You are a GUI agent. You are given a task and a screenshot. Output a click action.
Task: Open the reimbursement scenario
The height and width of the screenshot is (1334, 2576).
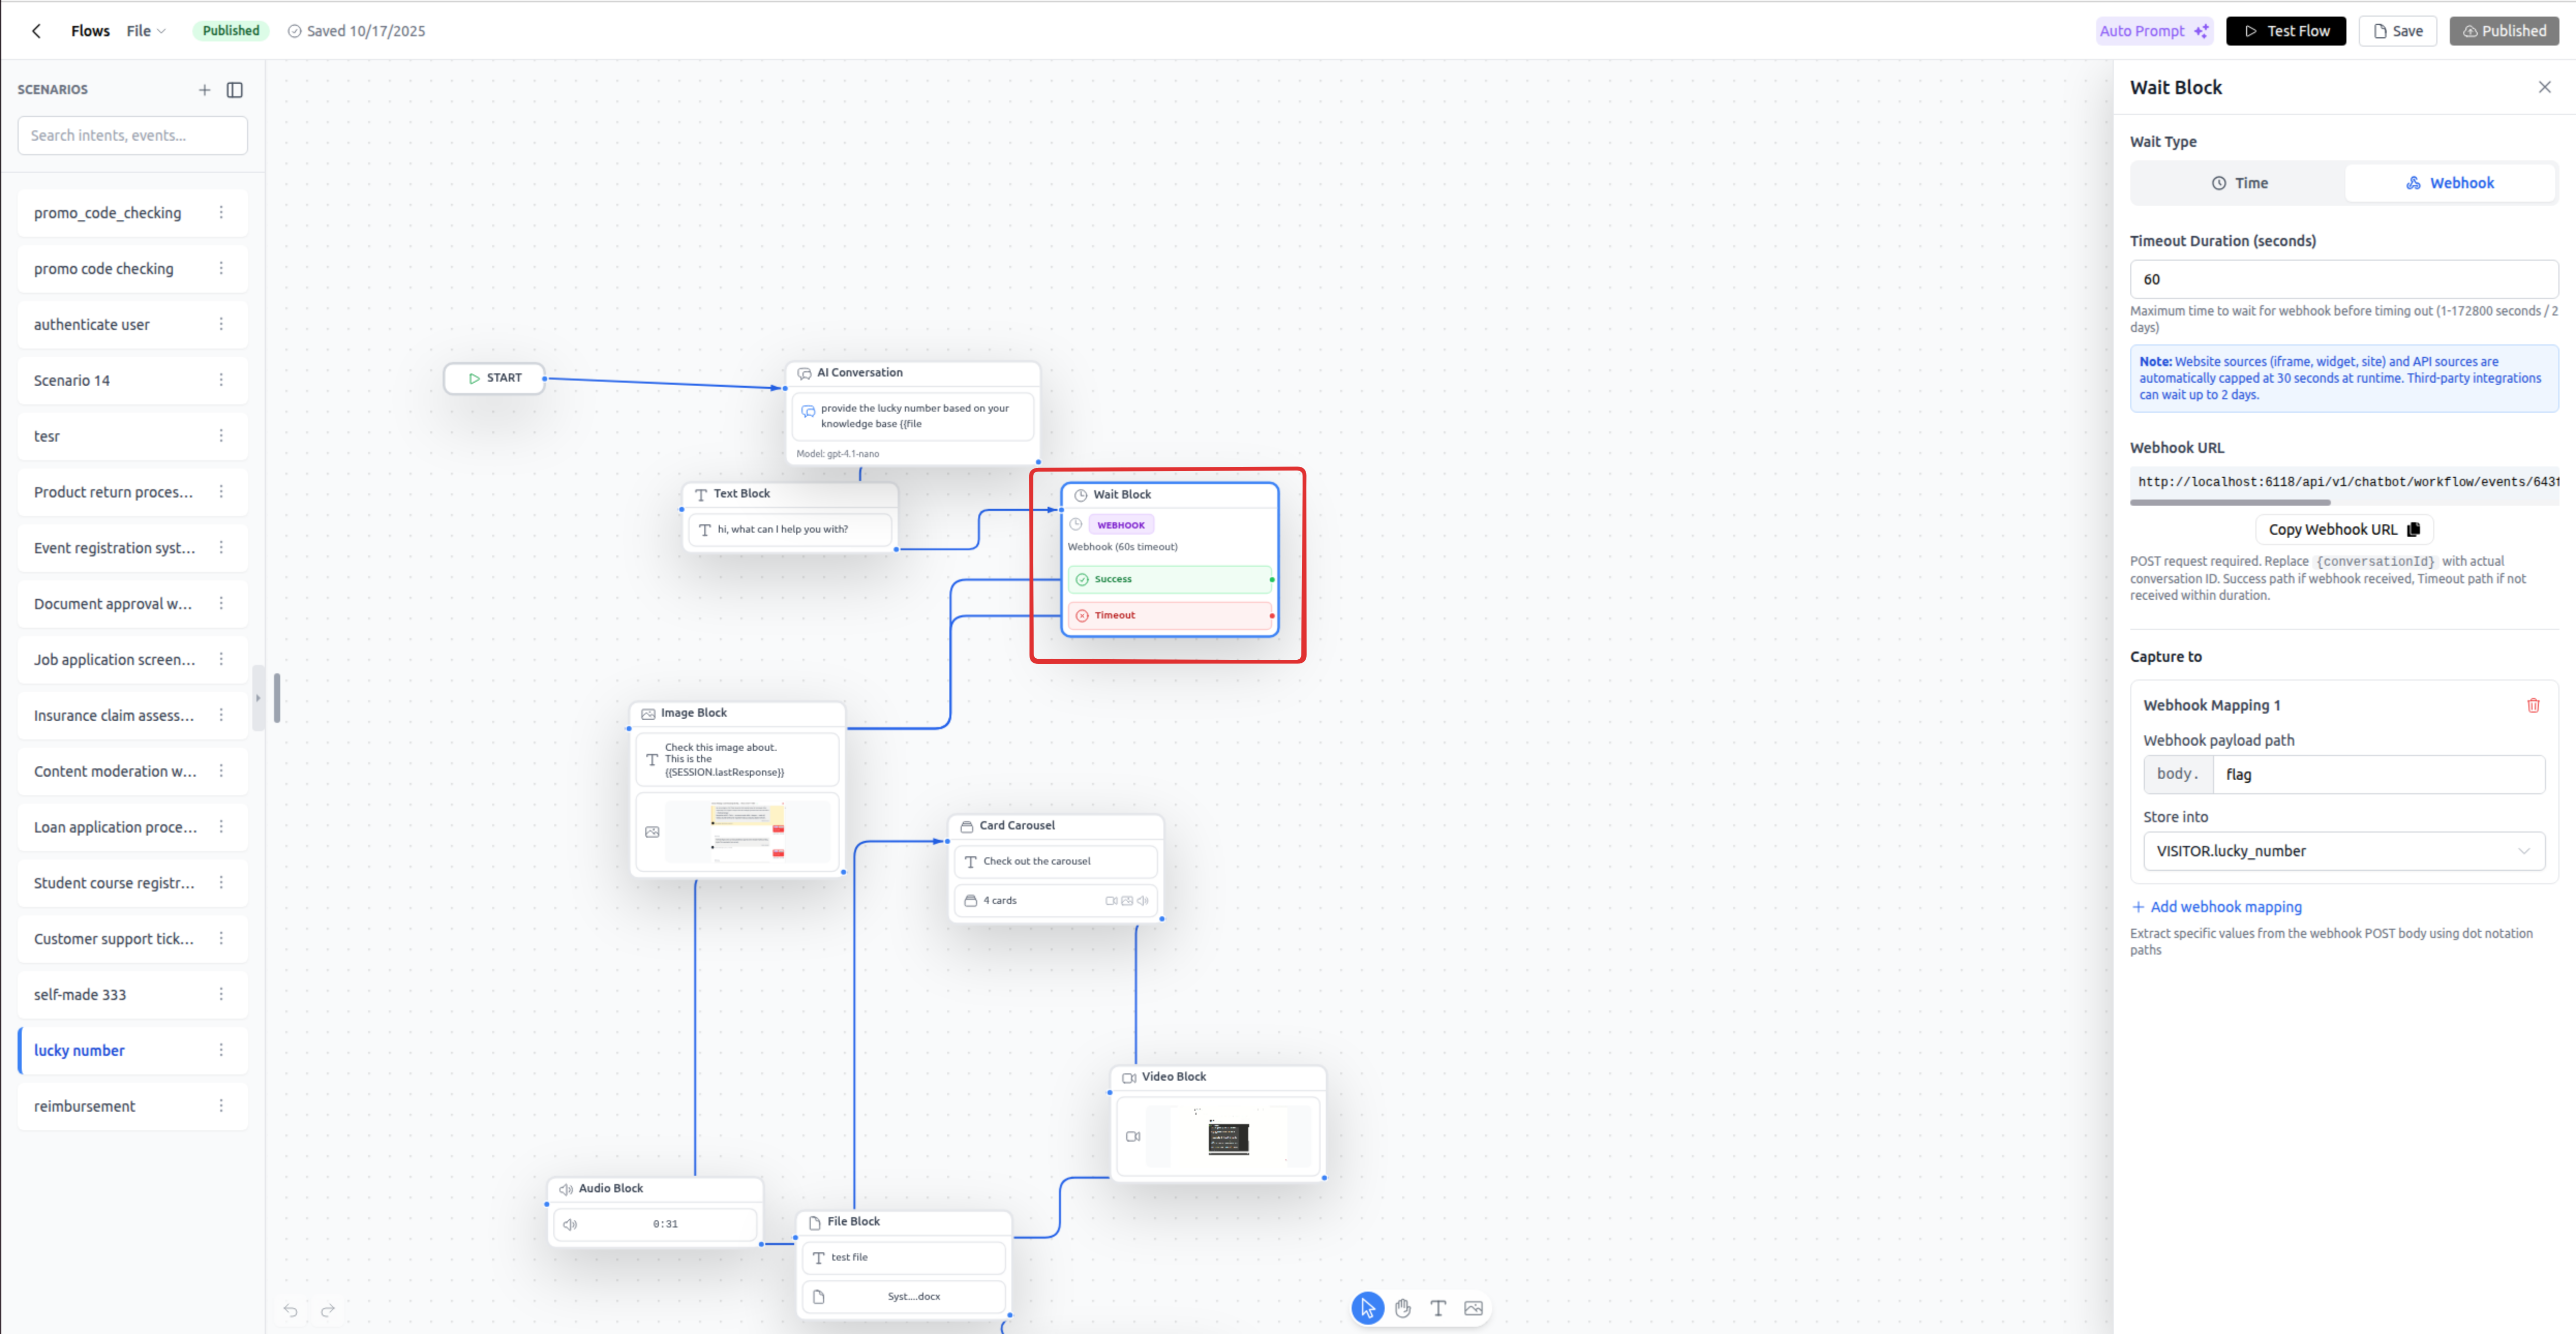coord(85,1106)
